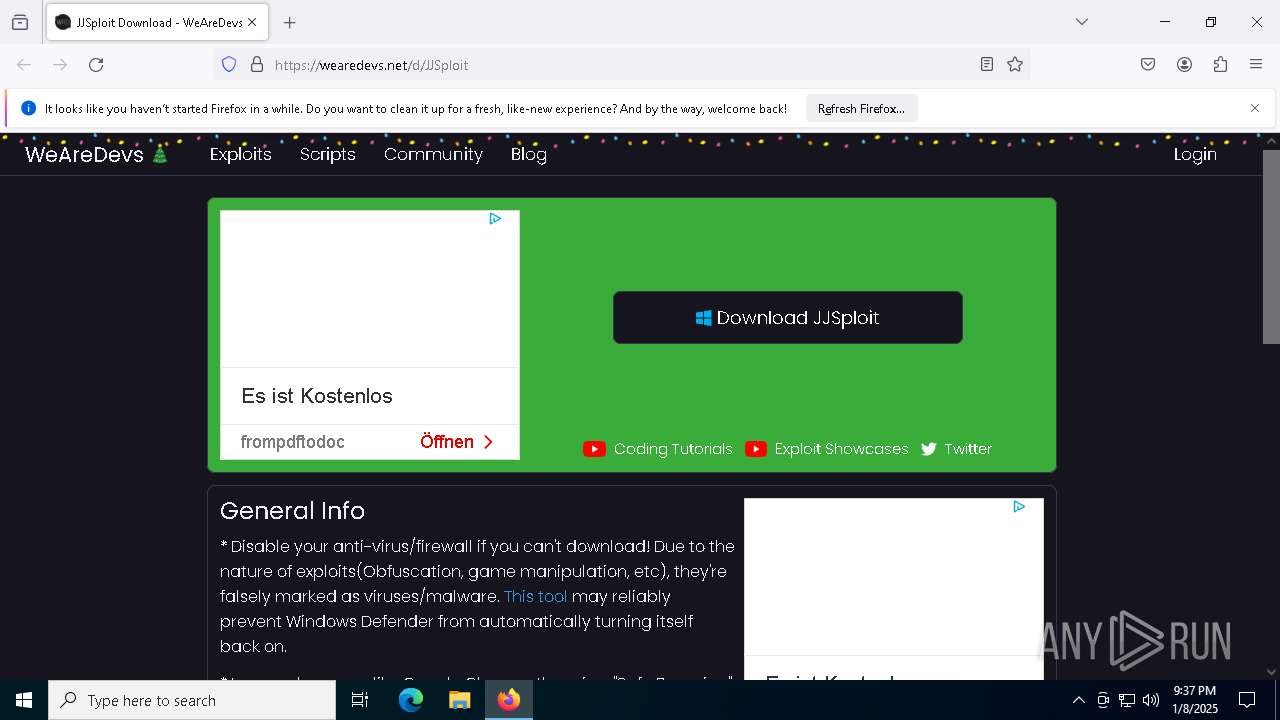Save page to Pocket icon
The width and height of the screenshot is (1280, 720).
click(1148, 65)
